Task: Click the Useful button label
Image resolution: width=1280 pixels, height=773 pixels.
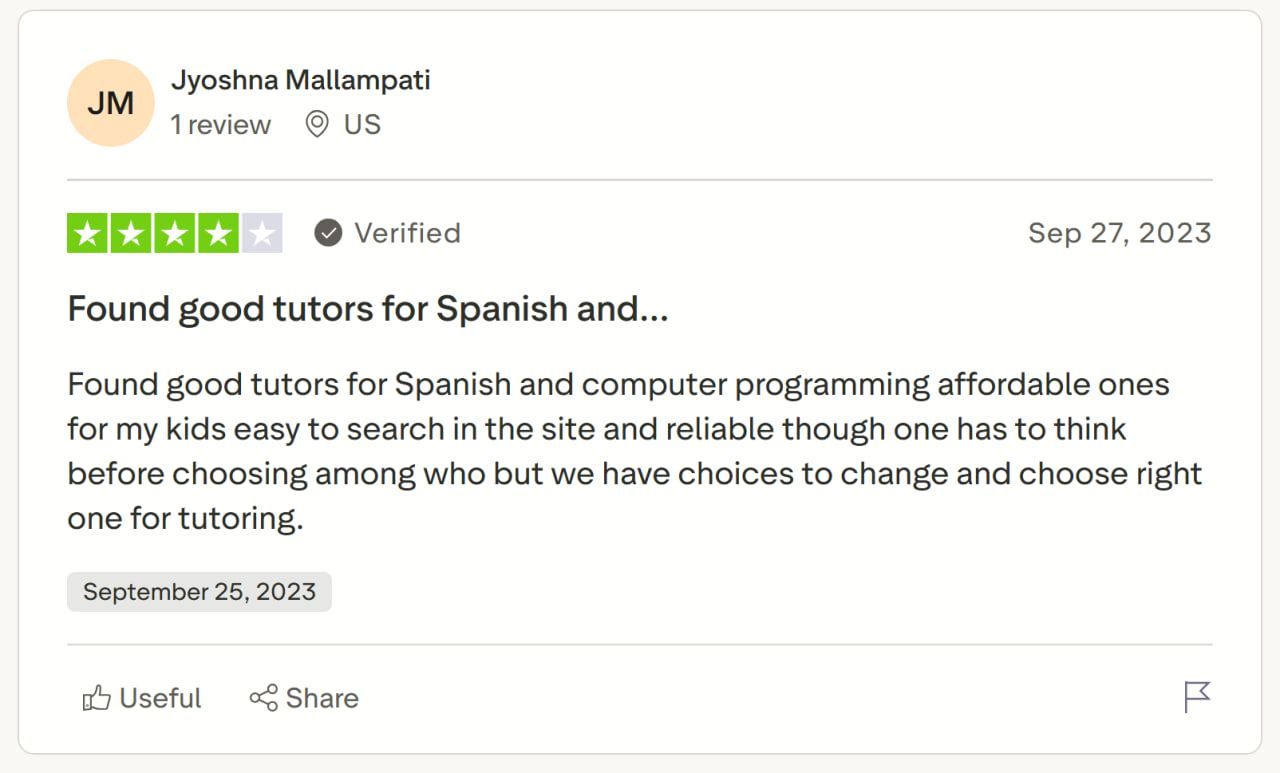Action: click(x=160, y=698)
